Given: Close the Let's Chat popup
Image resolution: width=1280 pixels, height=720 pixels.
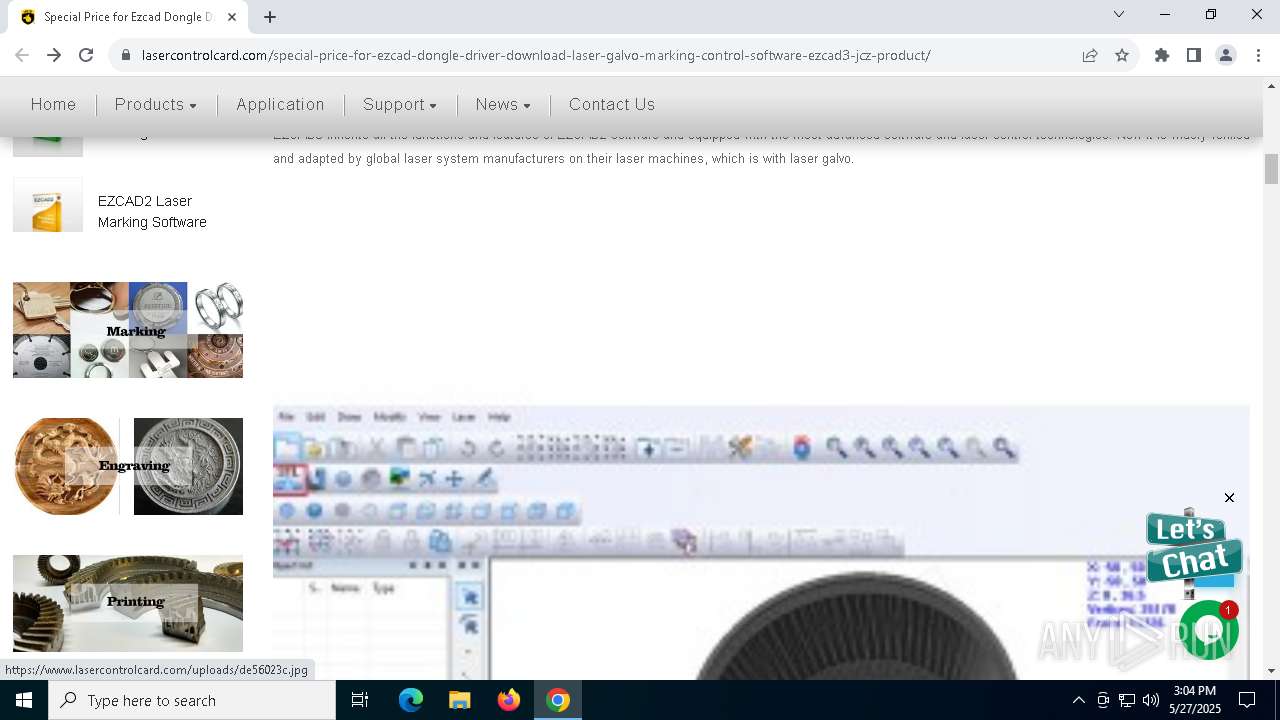Looking at the screenshot, I should point(1229,498).
